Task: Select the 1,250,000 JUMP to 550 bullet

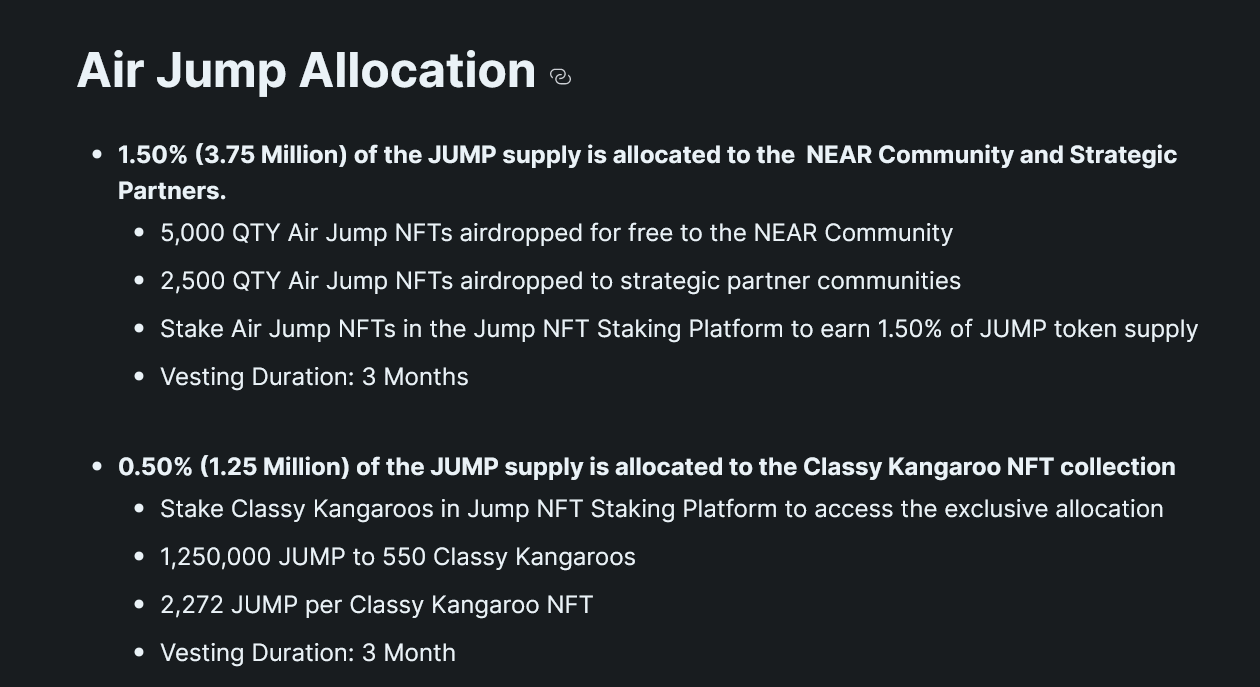Action: click(x=398, y=557)
